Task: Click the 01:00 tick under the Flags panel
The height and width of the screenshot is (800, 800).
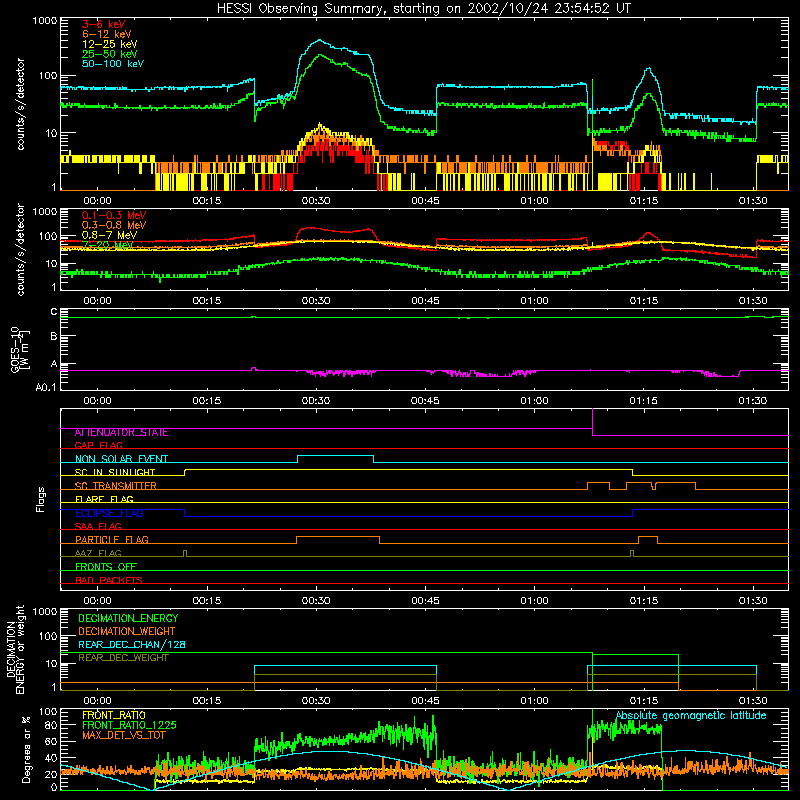Action: [x=534, y=601]
